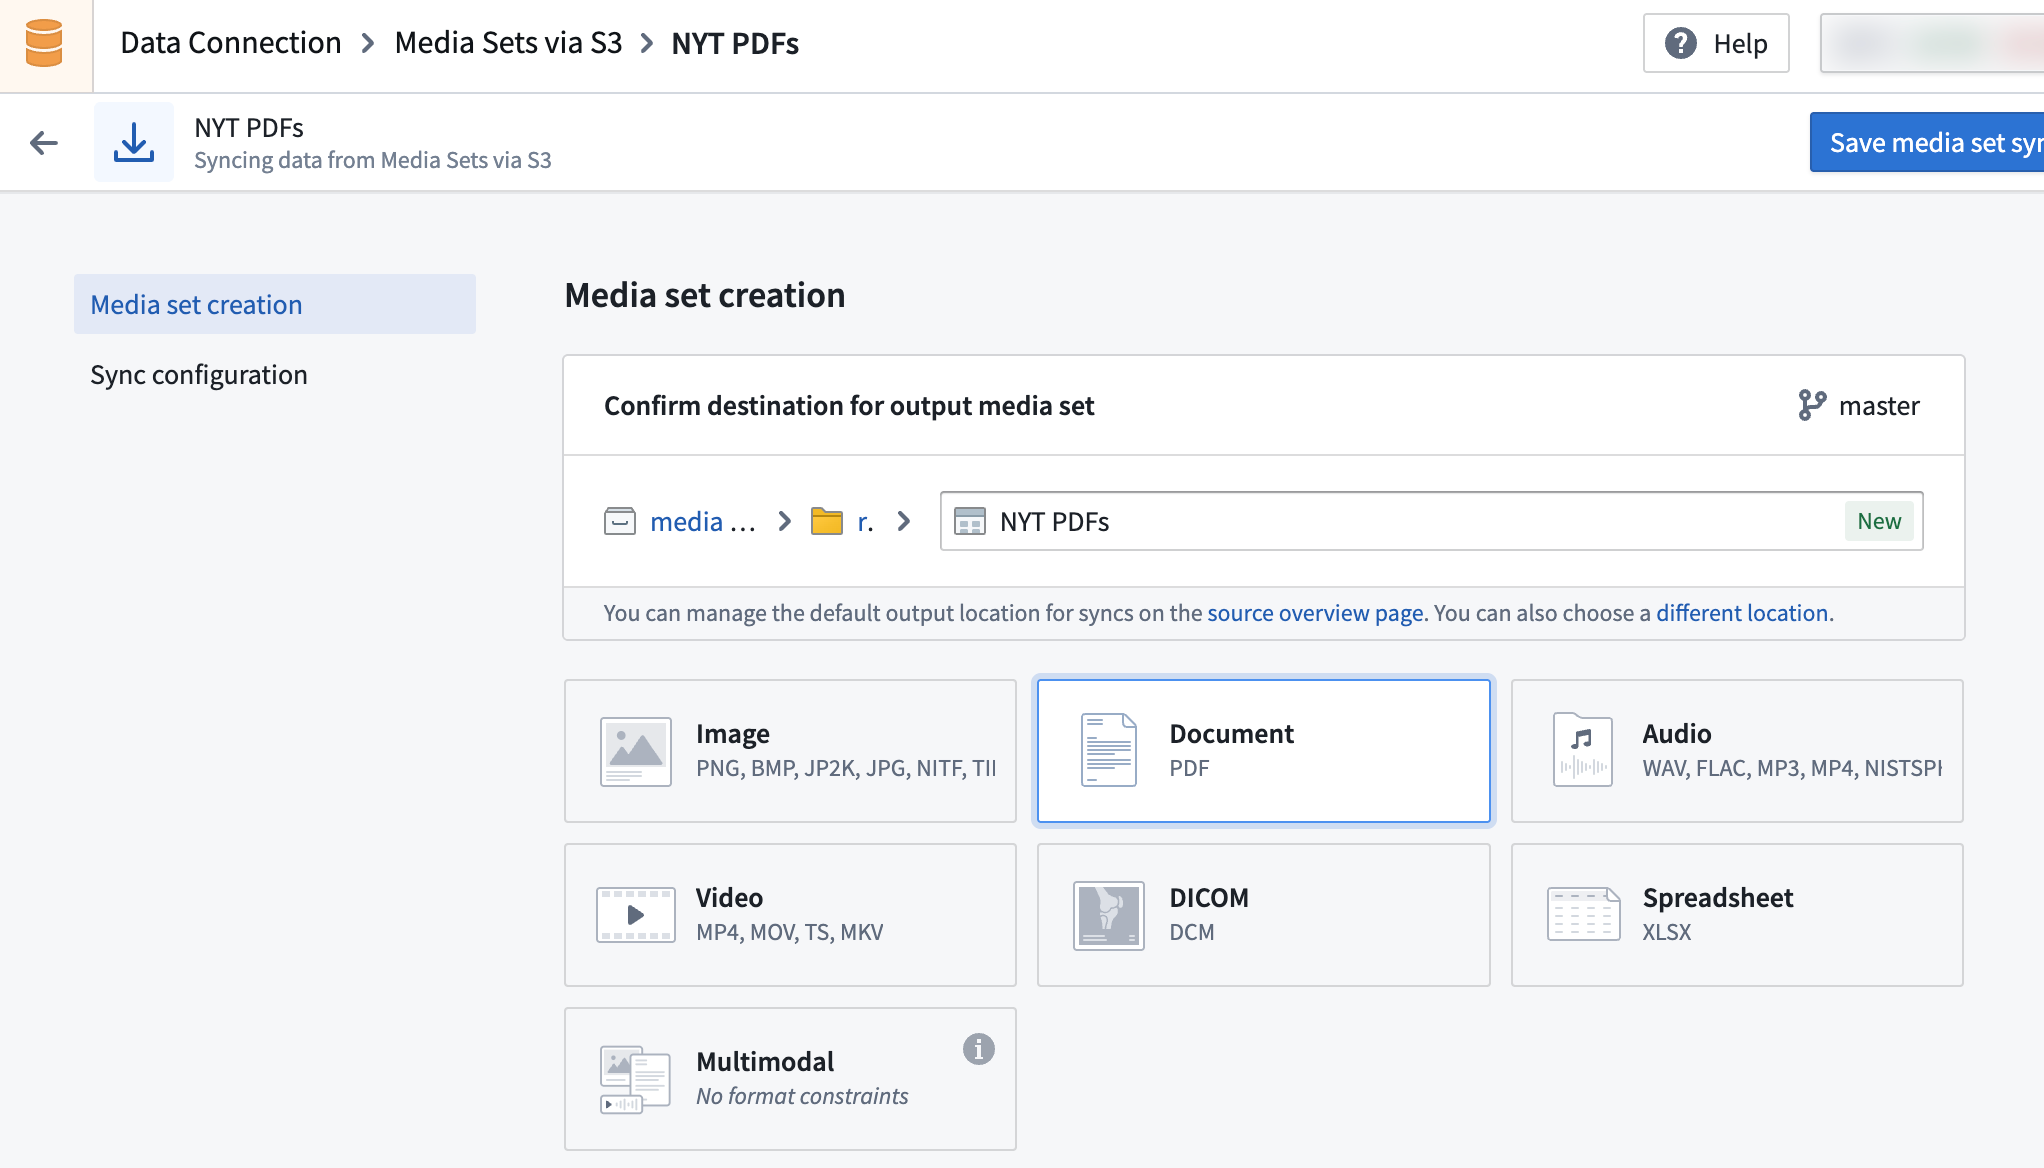
Task: Click the orange database logo icon
Action: pos(44,44)
